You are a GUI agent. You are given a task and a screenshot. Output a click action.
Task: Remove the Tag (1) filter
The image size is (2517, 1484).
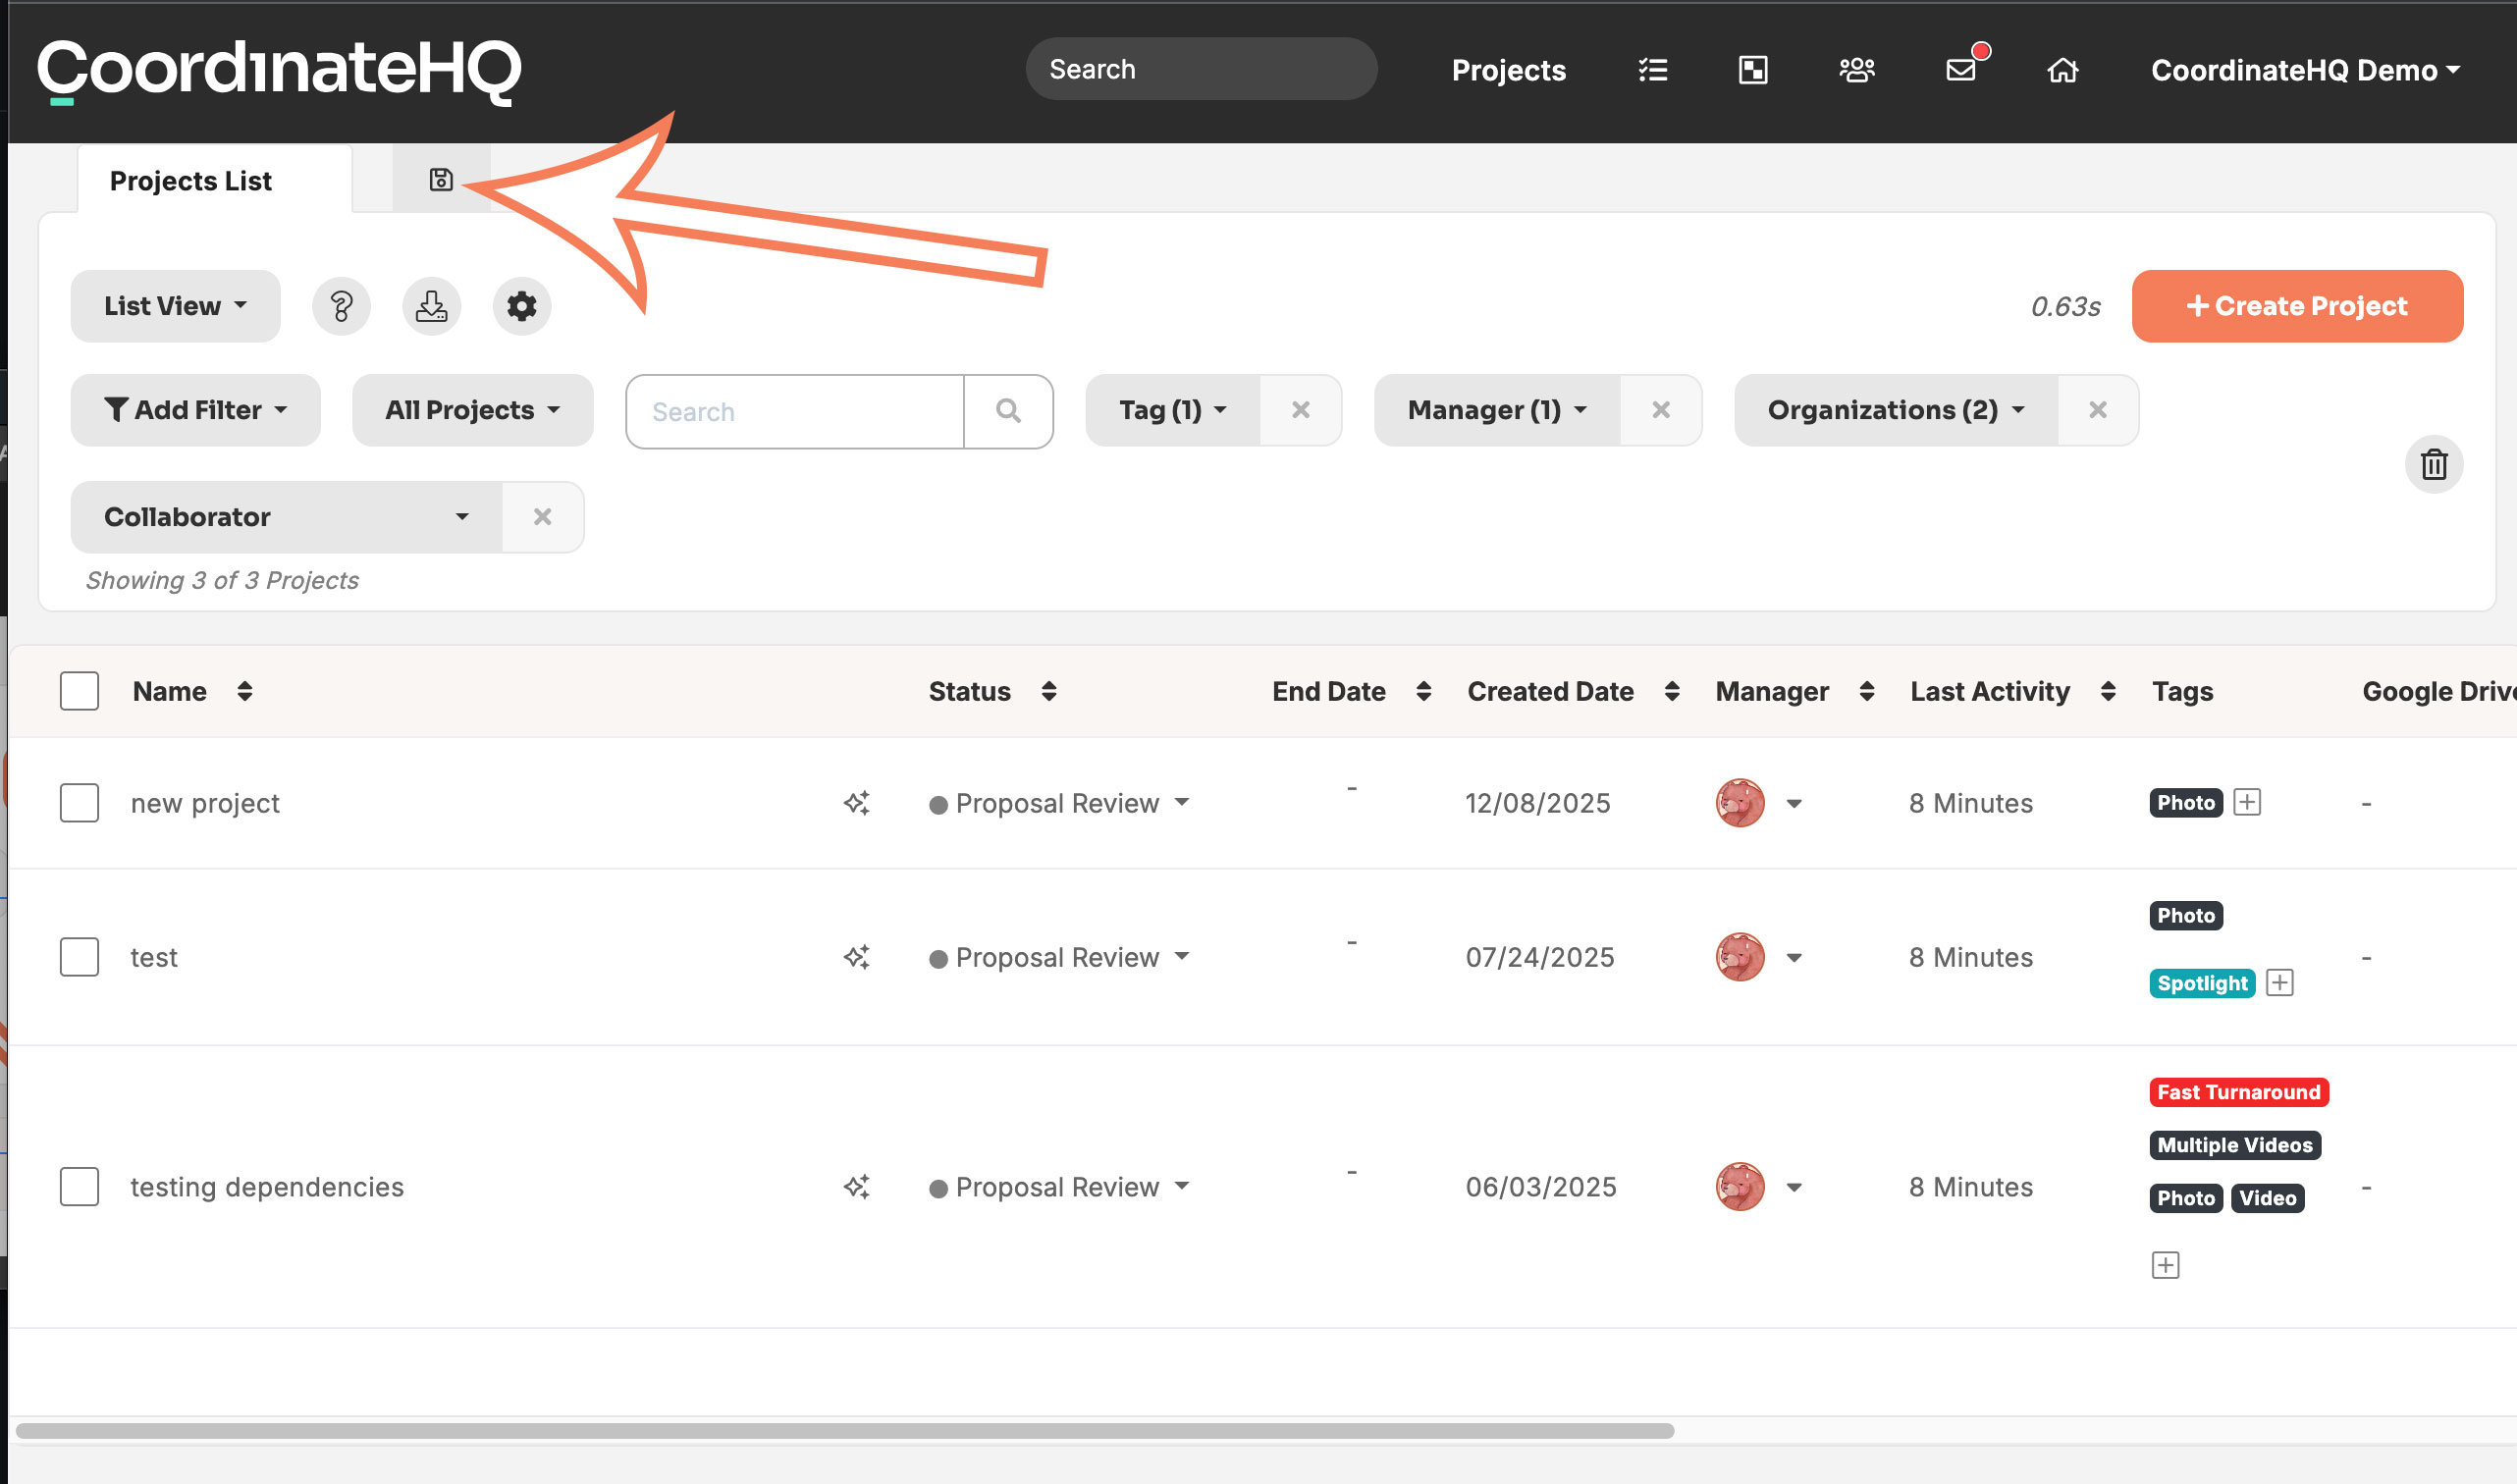click(1301, 410)
